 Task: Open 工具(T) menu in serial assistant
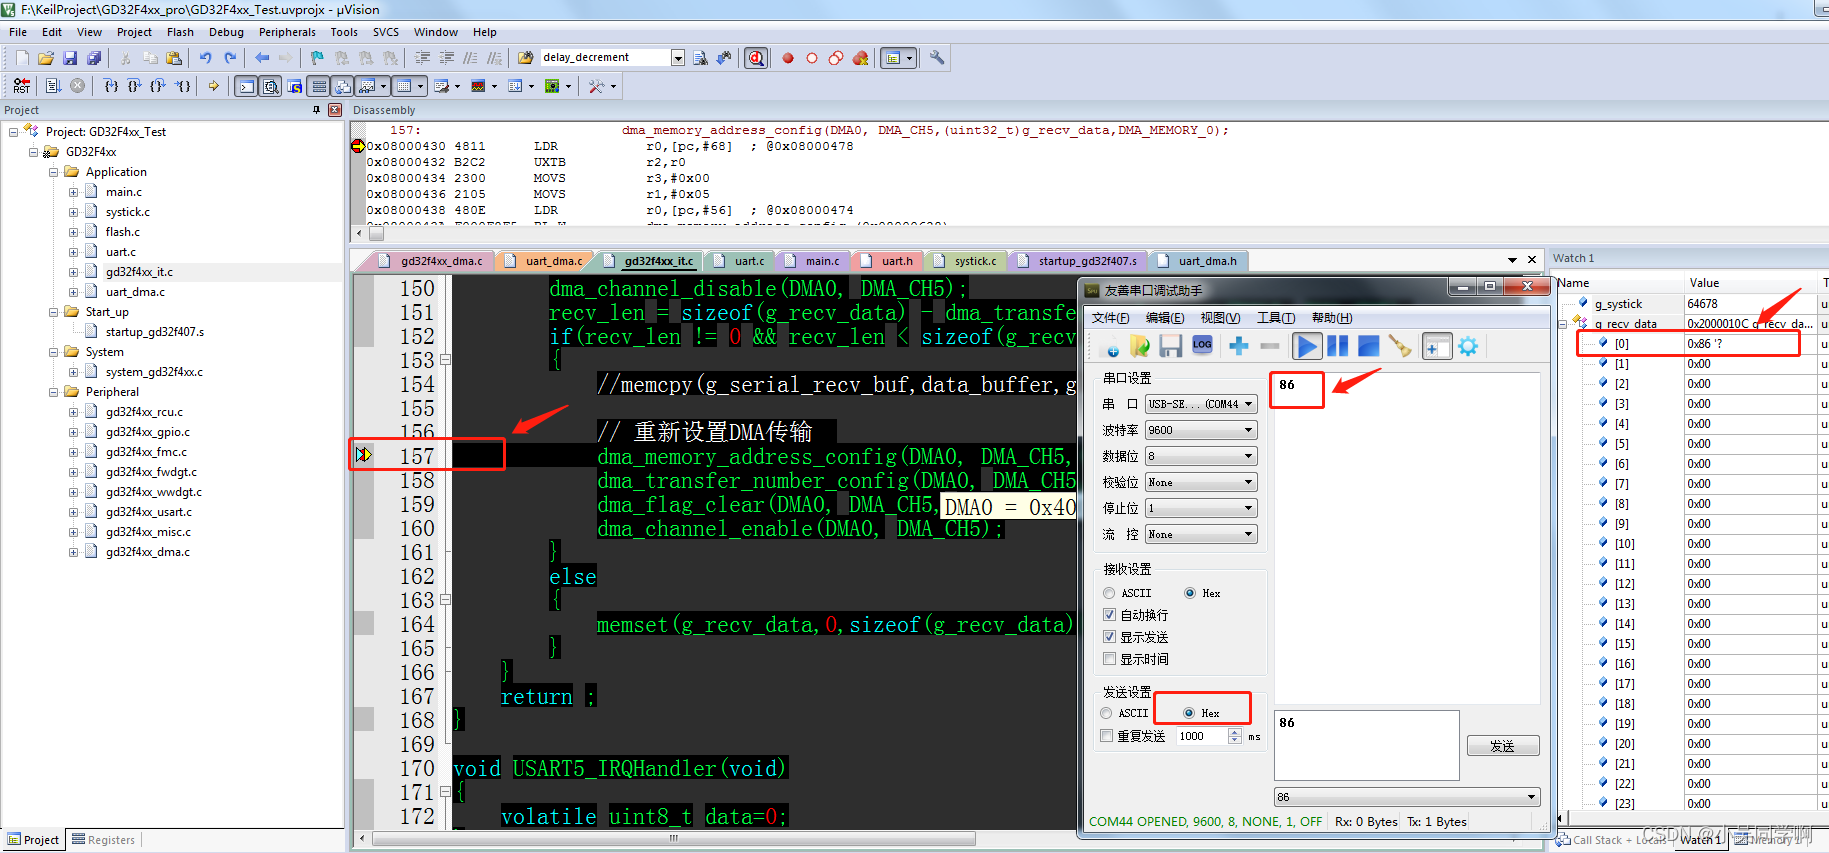point(1276,318)
